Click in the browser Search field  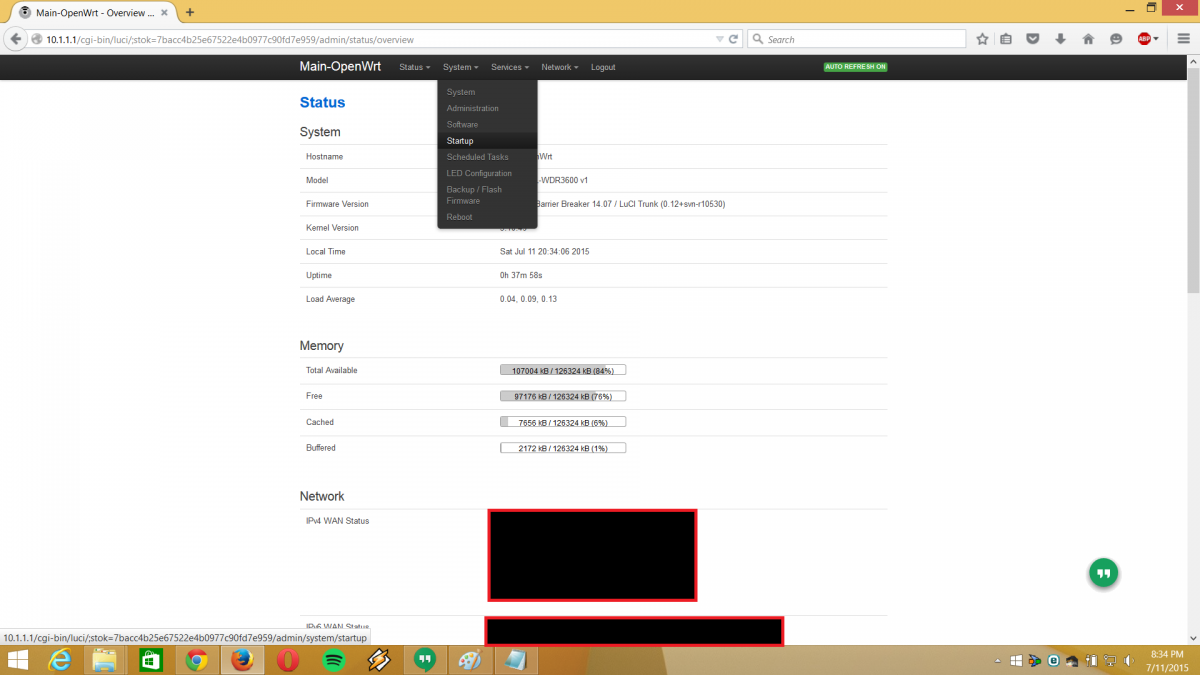pyautogui.click(x=860, y=39)
